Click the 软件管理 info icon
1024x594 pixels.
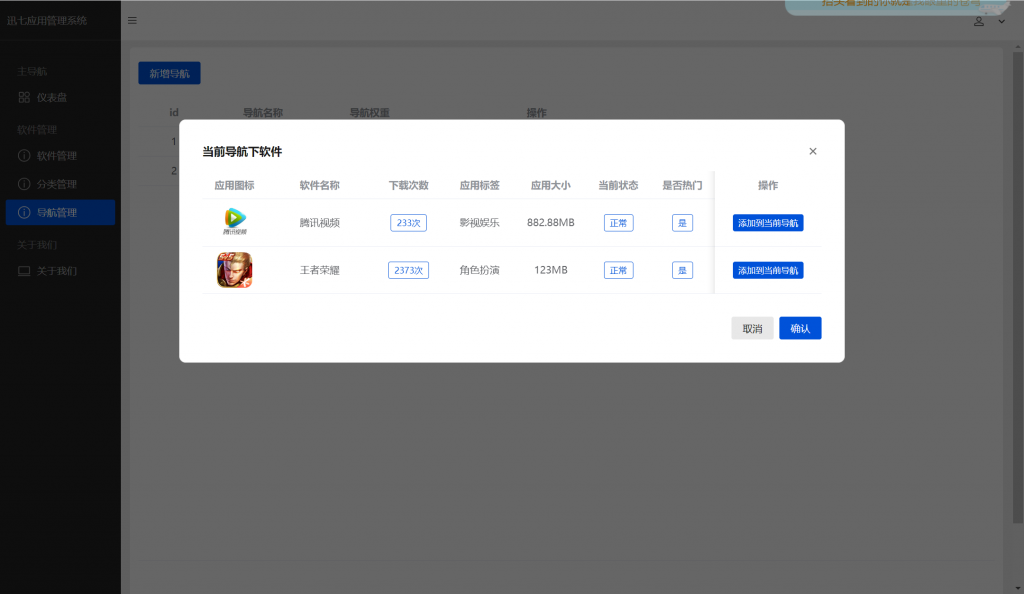24,156
